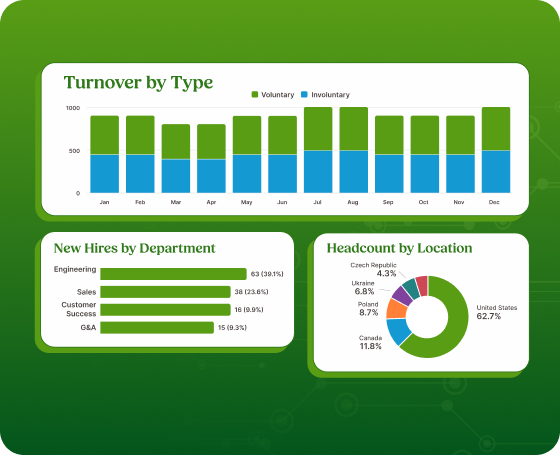Image resolution: width=560 pixels, height=455 pixels.
Task: Click the 'Poland' 8.7% label
Action: click(x=368, y=309)
